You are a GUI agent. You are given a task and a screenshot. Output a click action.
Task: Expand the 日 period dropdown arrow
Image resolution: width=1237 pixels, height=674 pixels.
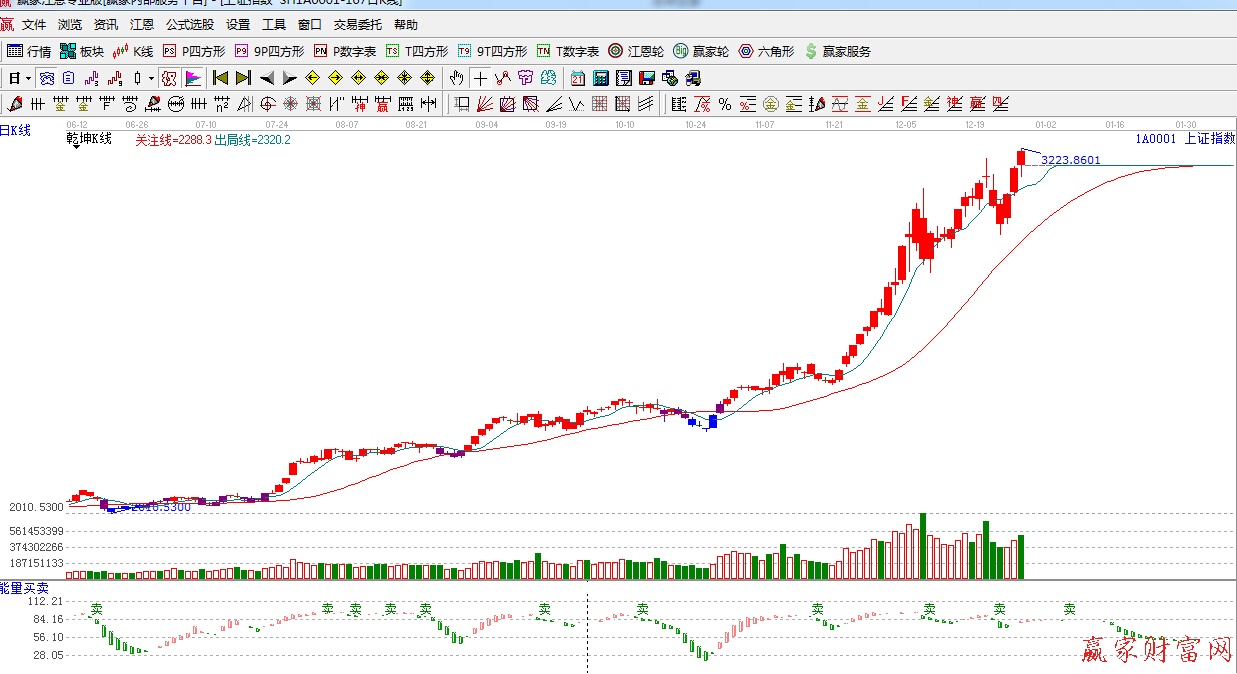tap(28, 78)
